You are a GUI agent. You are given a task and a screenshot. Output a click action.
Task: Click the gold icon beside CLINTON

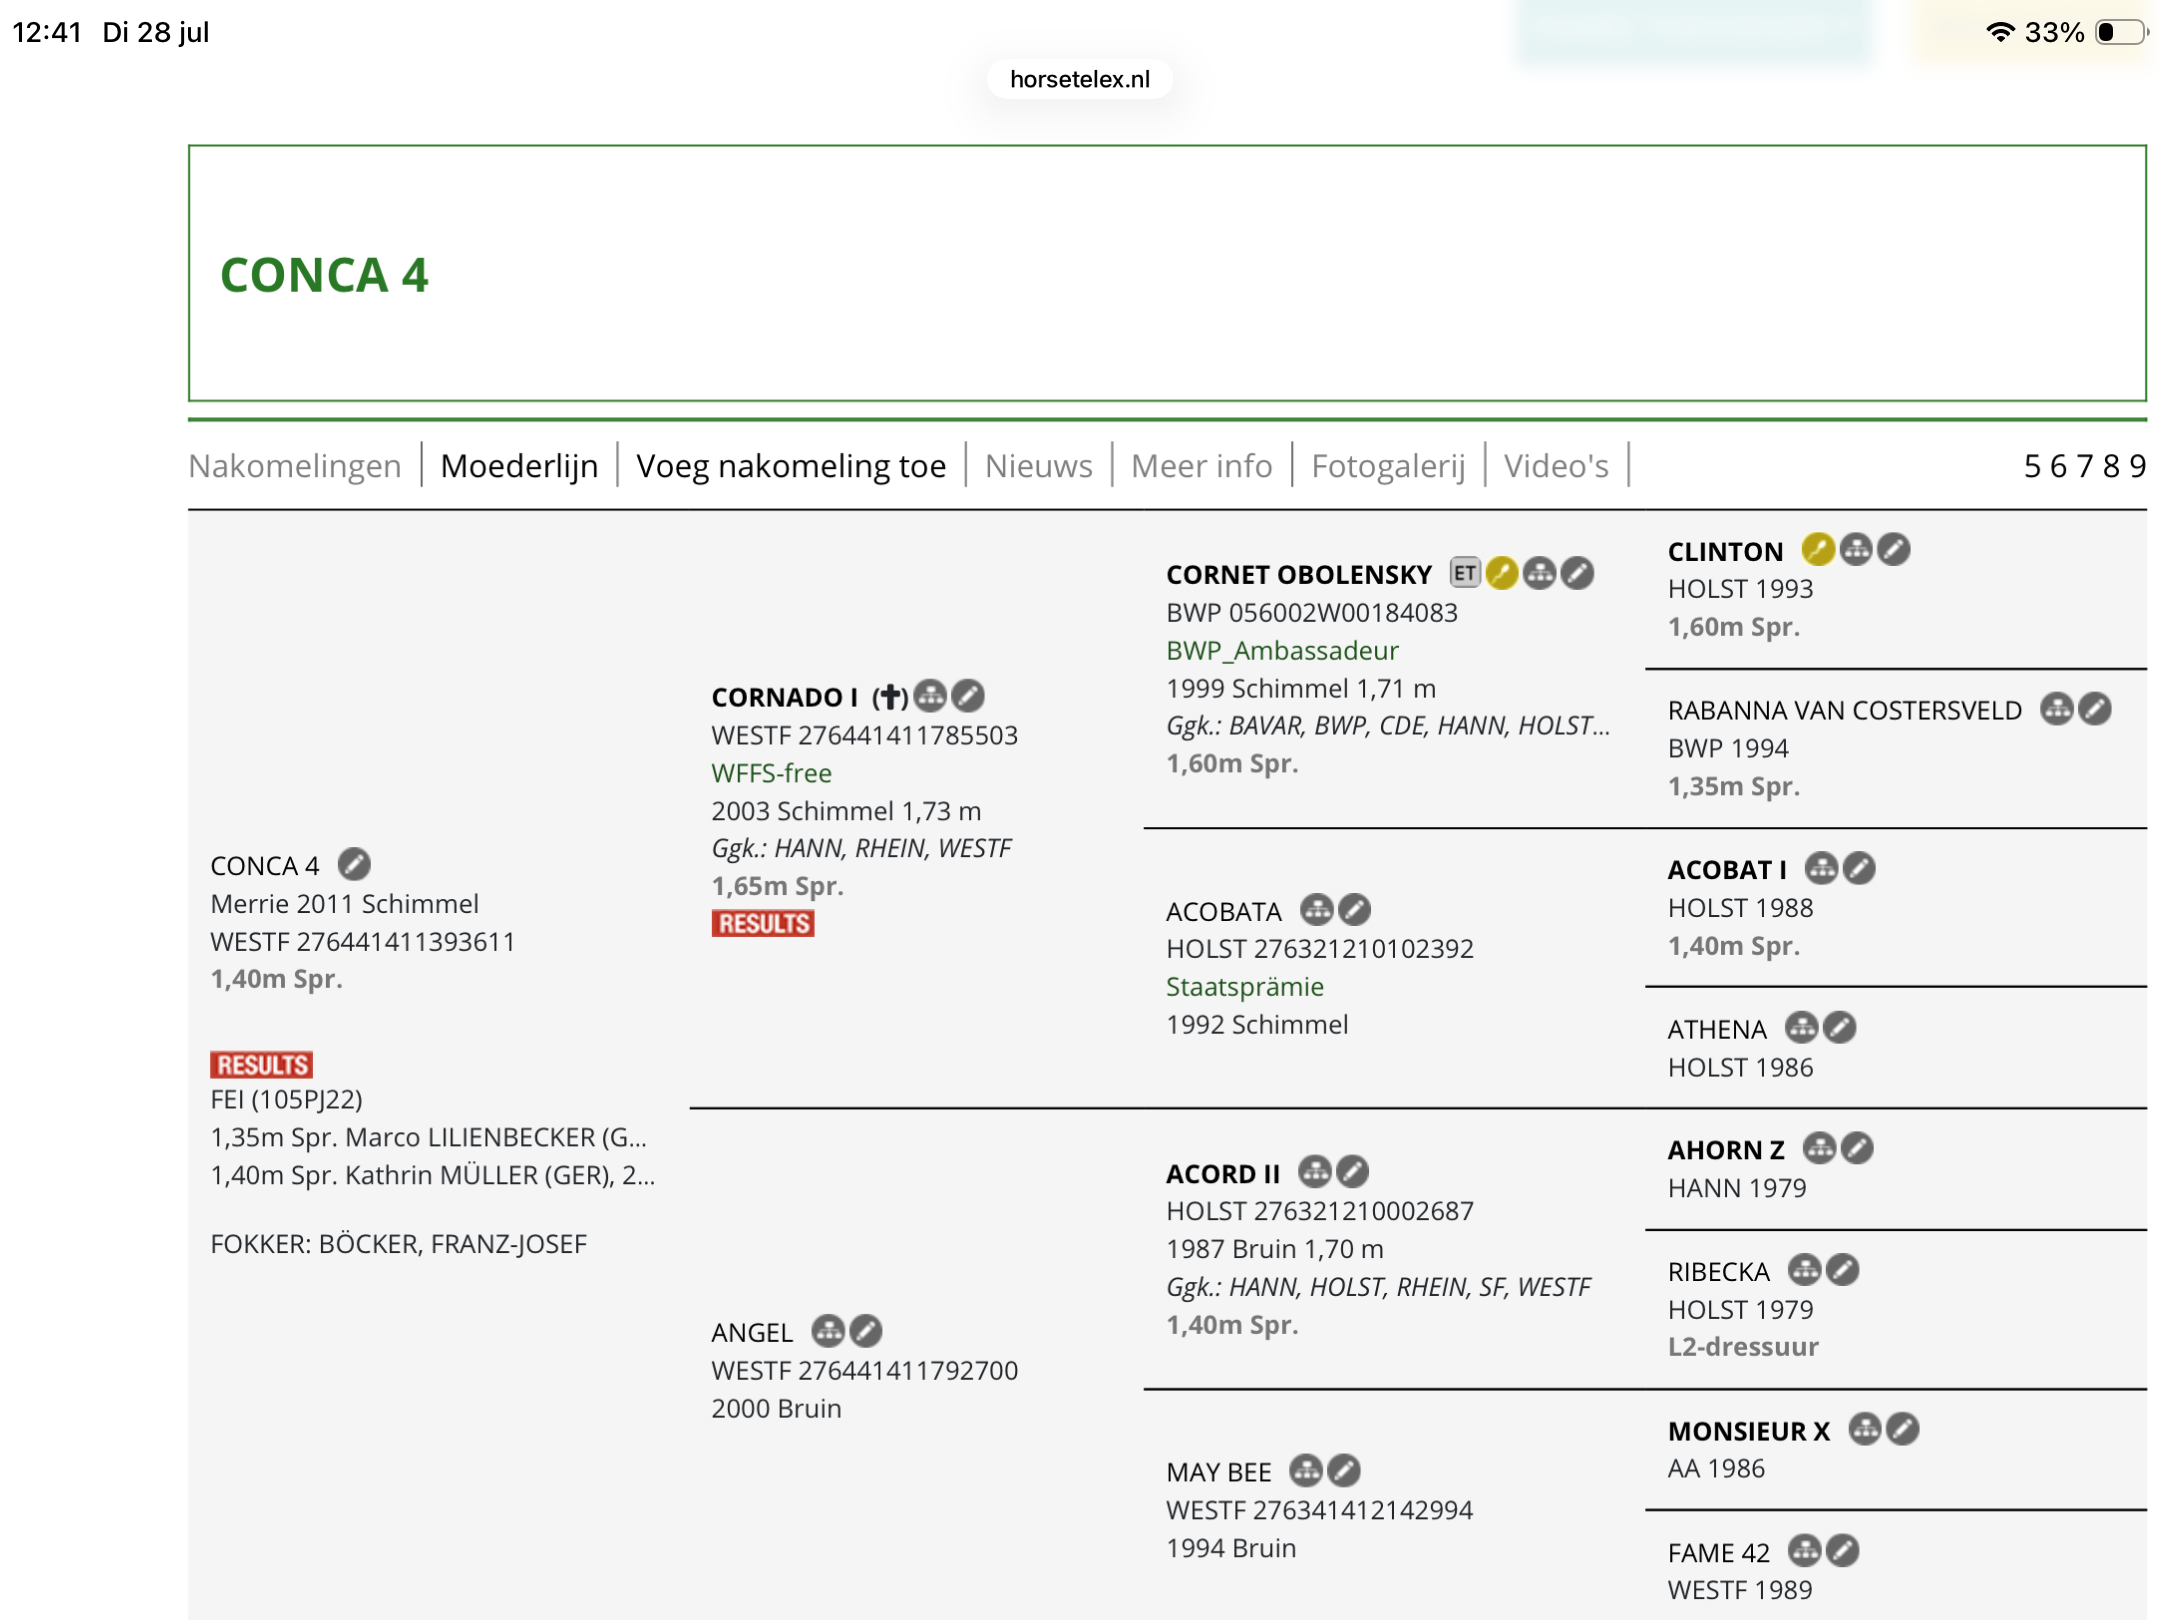tap(1818, 549)
